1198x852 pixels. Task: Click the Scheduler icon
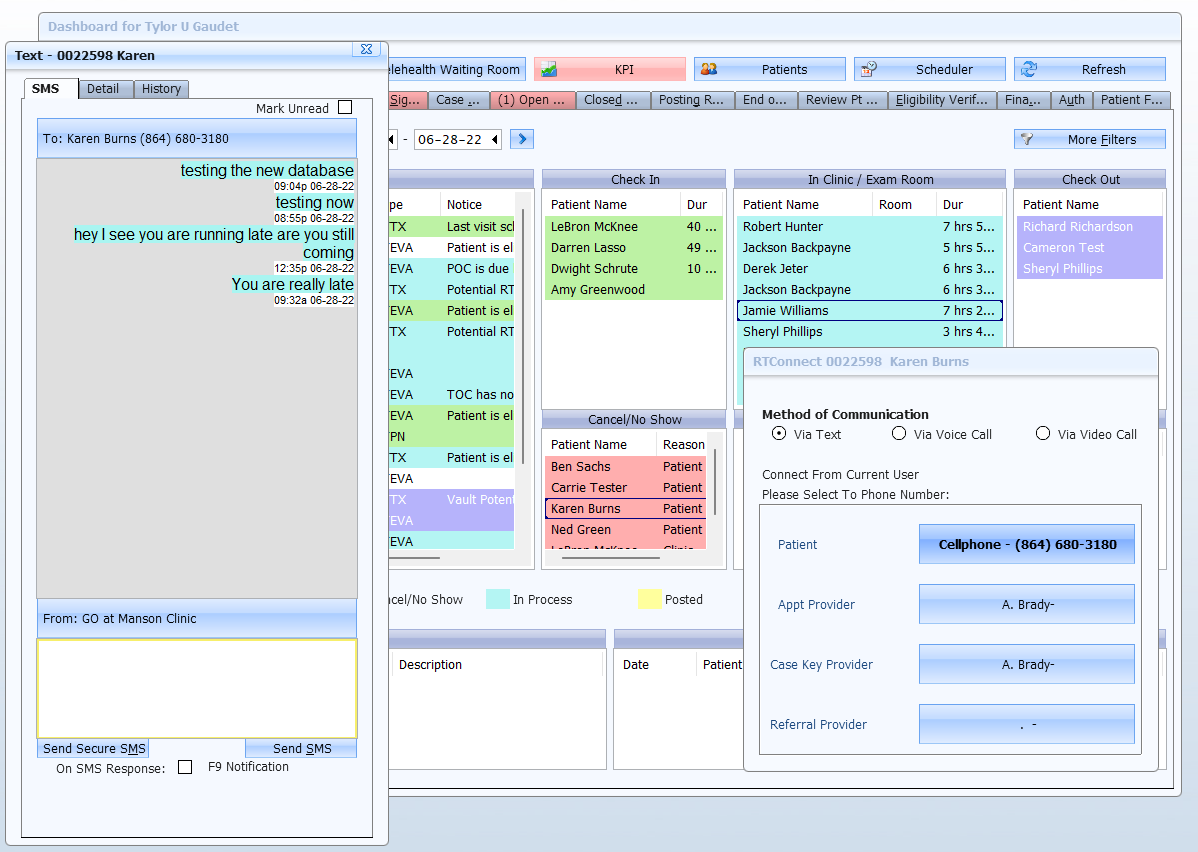pyautogui.click(x=869, y=69)
